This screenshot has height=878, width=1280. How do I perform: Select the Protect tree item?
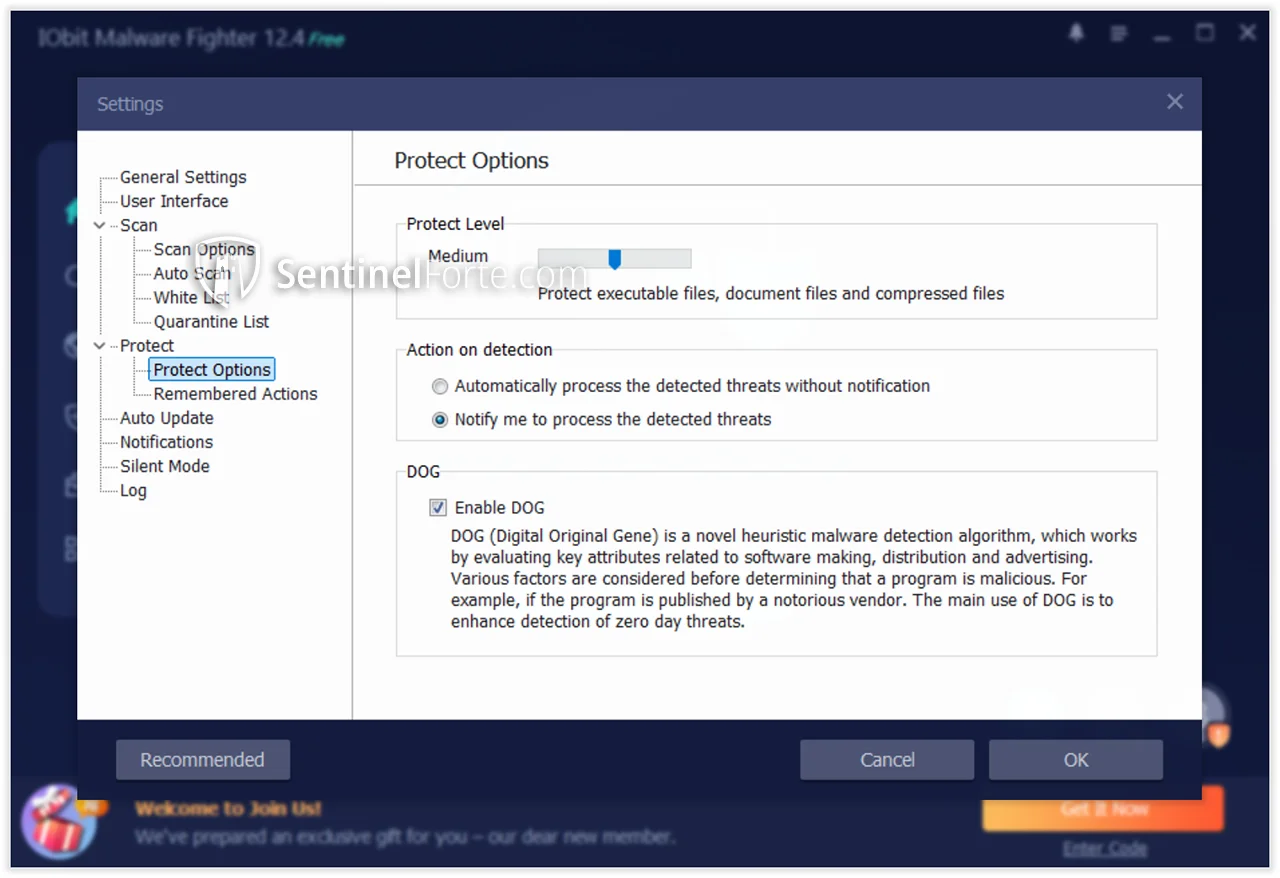pos(147,345)
